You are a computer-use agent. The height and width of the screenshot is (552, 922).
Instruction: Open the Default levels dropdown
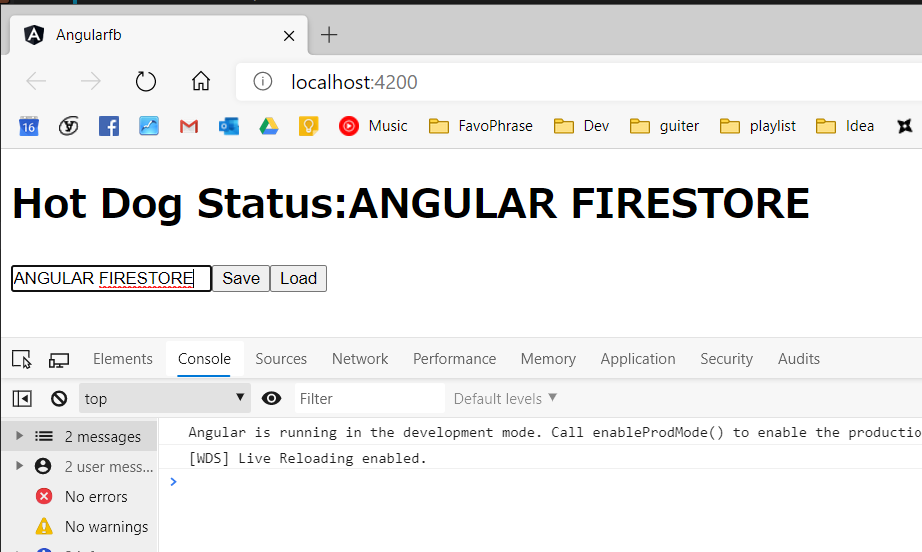click(505, 399)
